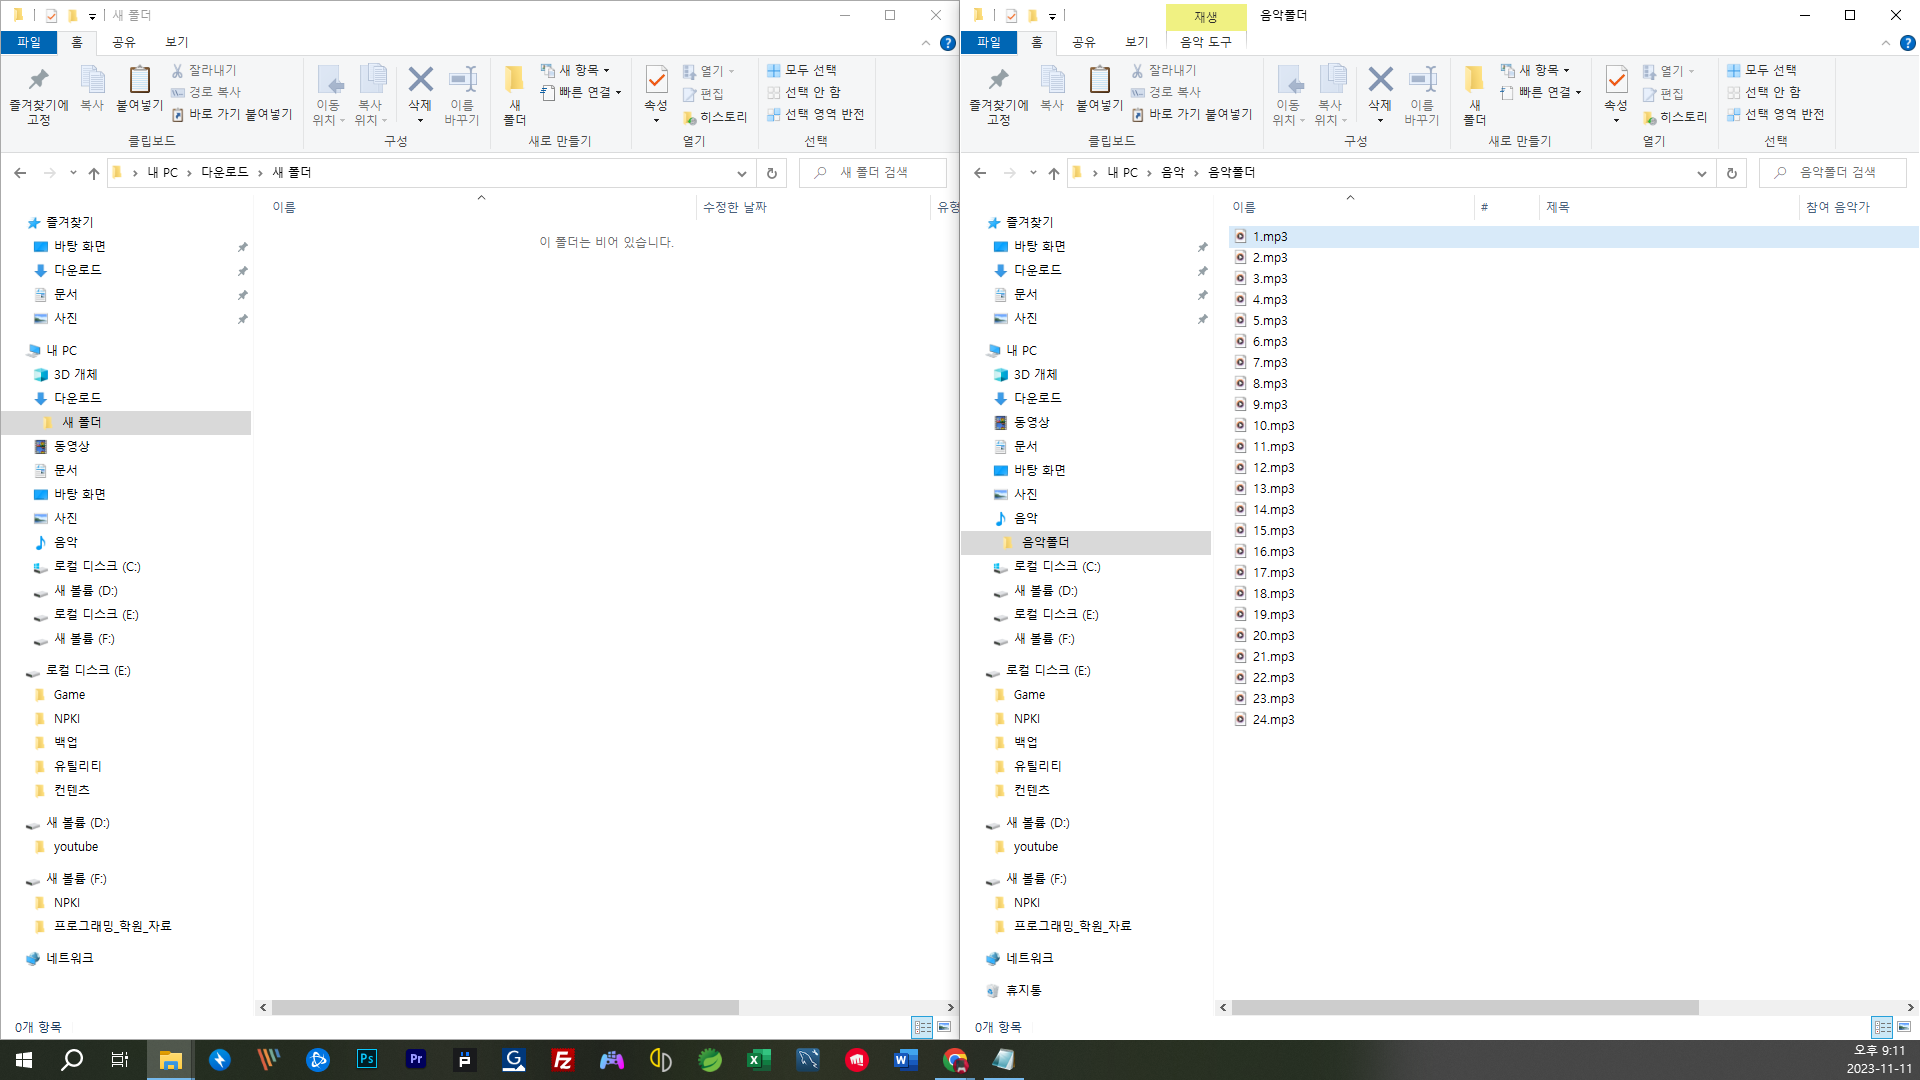Select the file 13.mp3 in the music folder
The width and height of the screenshot is (1920, 1080).
[x=1272, y=488]
